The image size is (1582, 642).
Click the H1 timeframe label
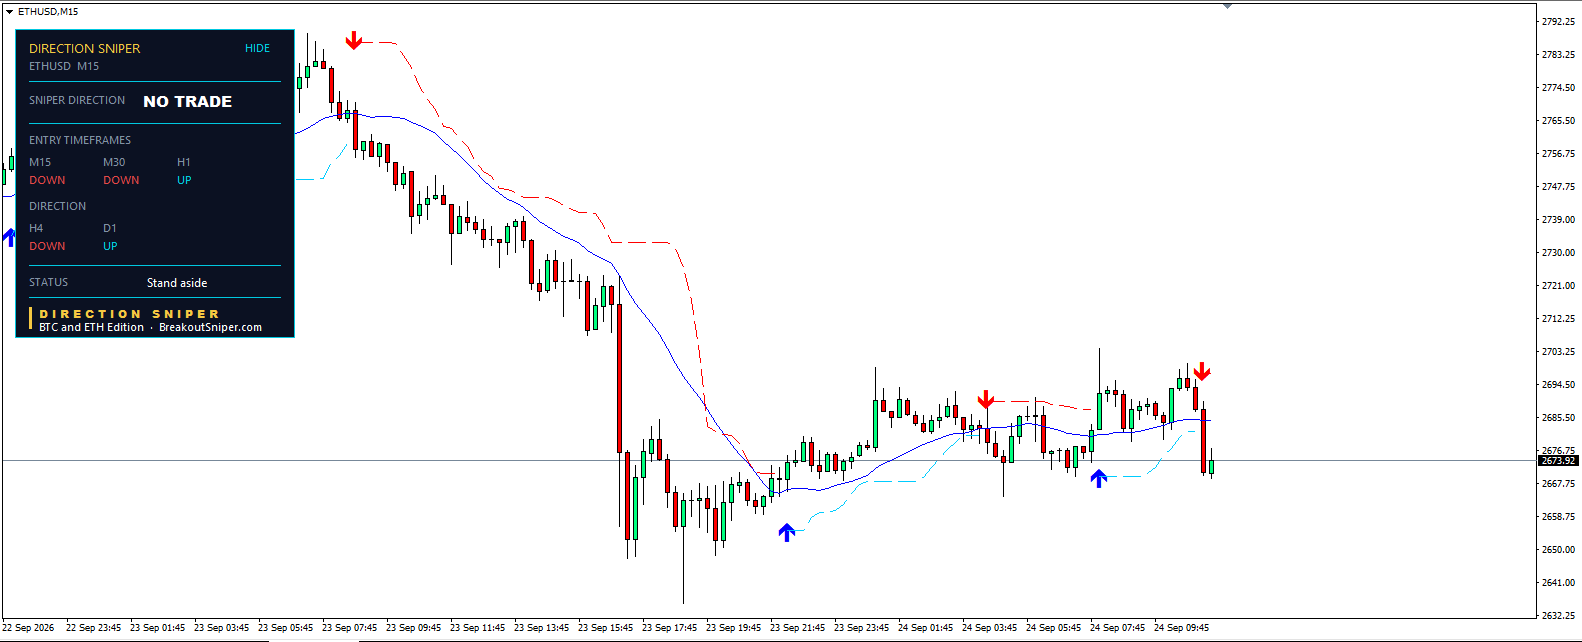[184, 162]
